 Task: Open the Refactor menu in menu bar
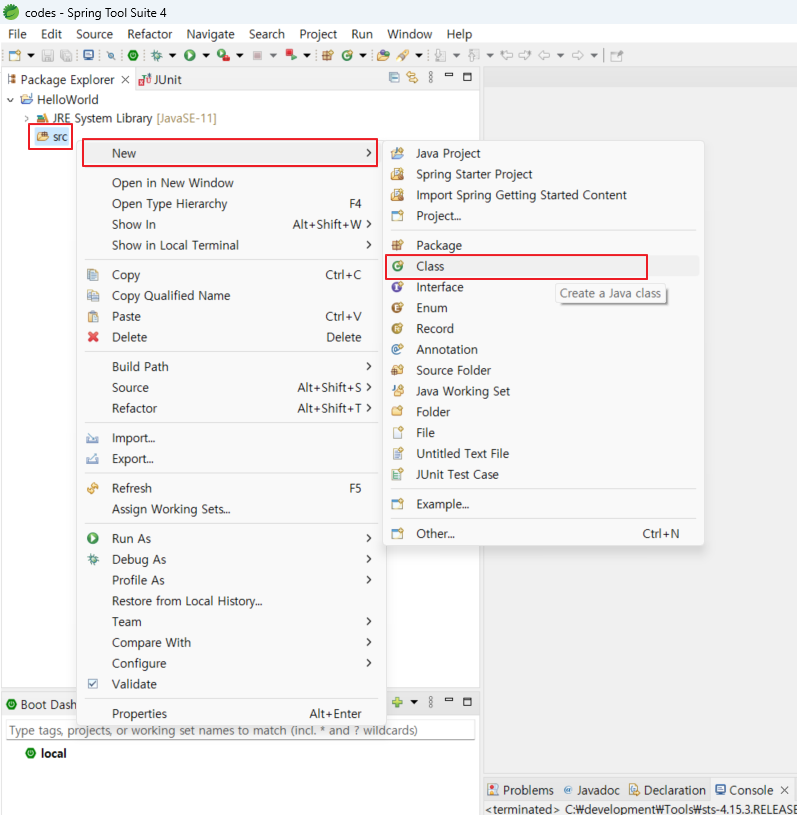(149, 34)
